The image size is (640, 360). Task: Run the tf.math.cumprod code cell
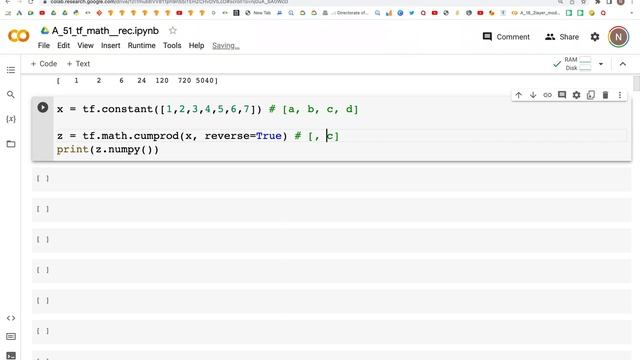pos(43,107)
